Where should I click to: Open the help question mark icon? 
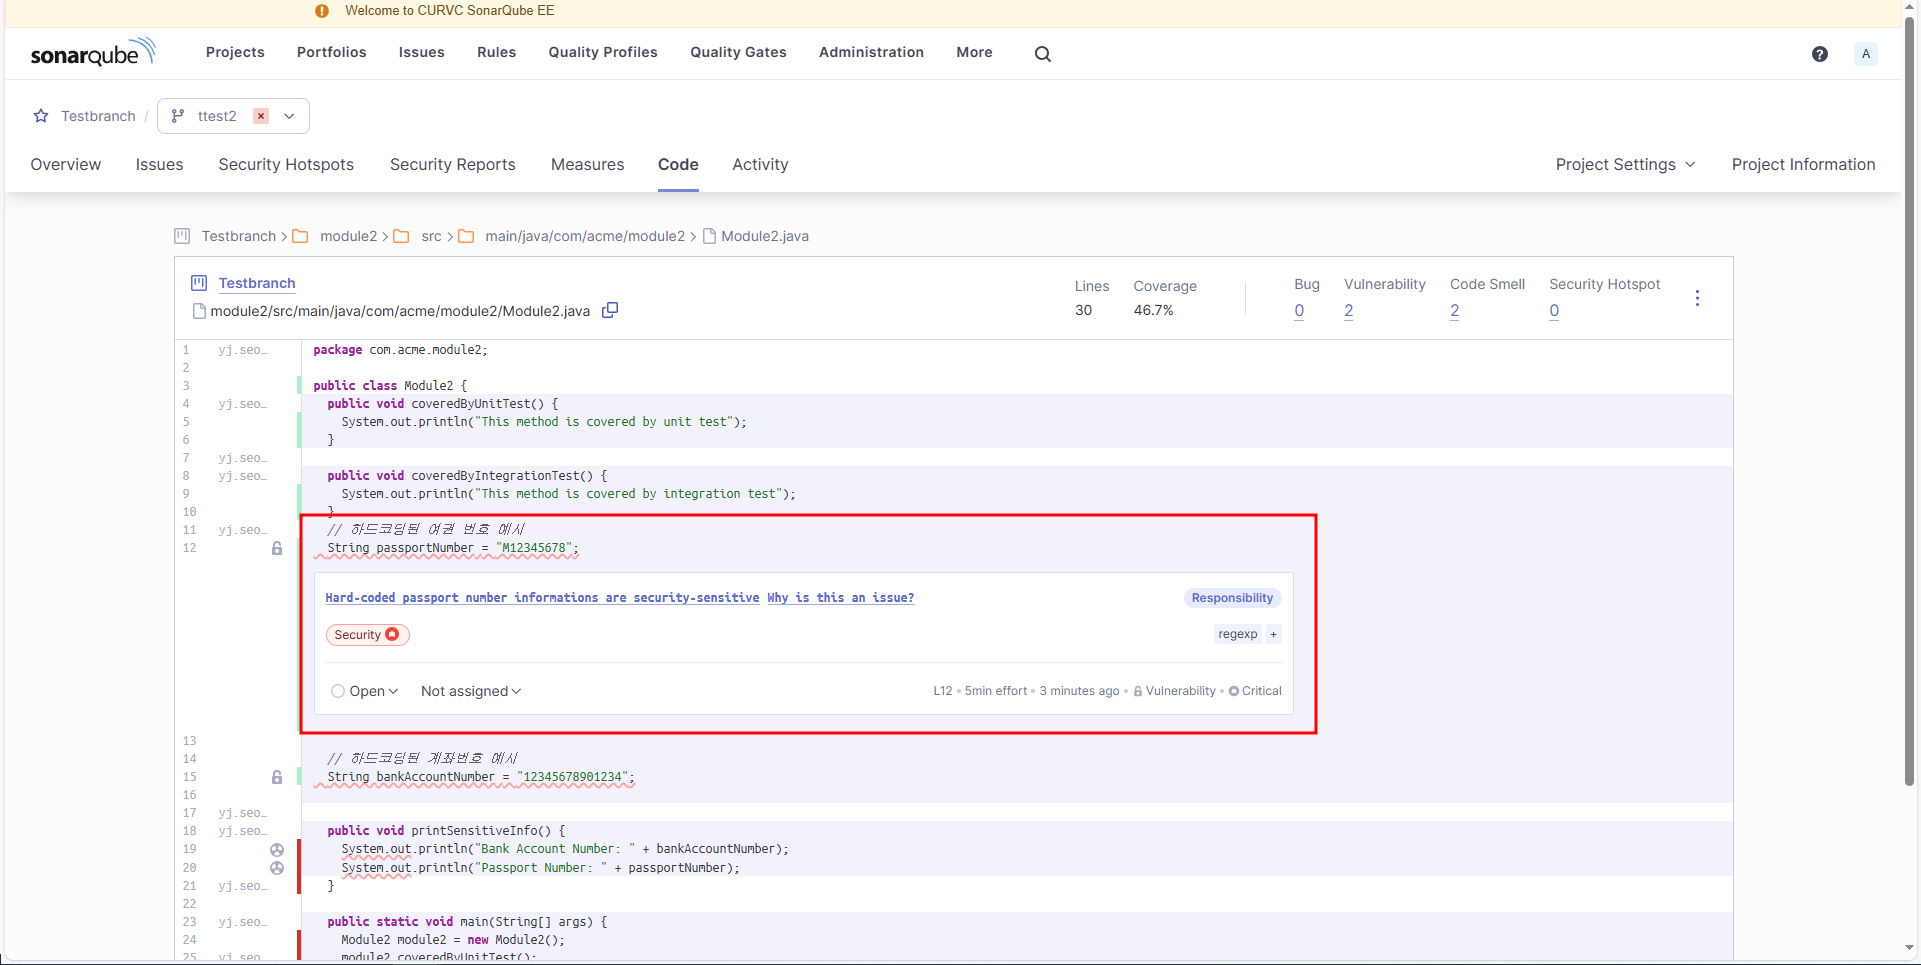click(x=1819, y=54)
